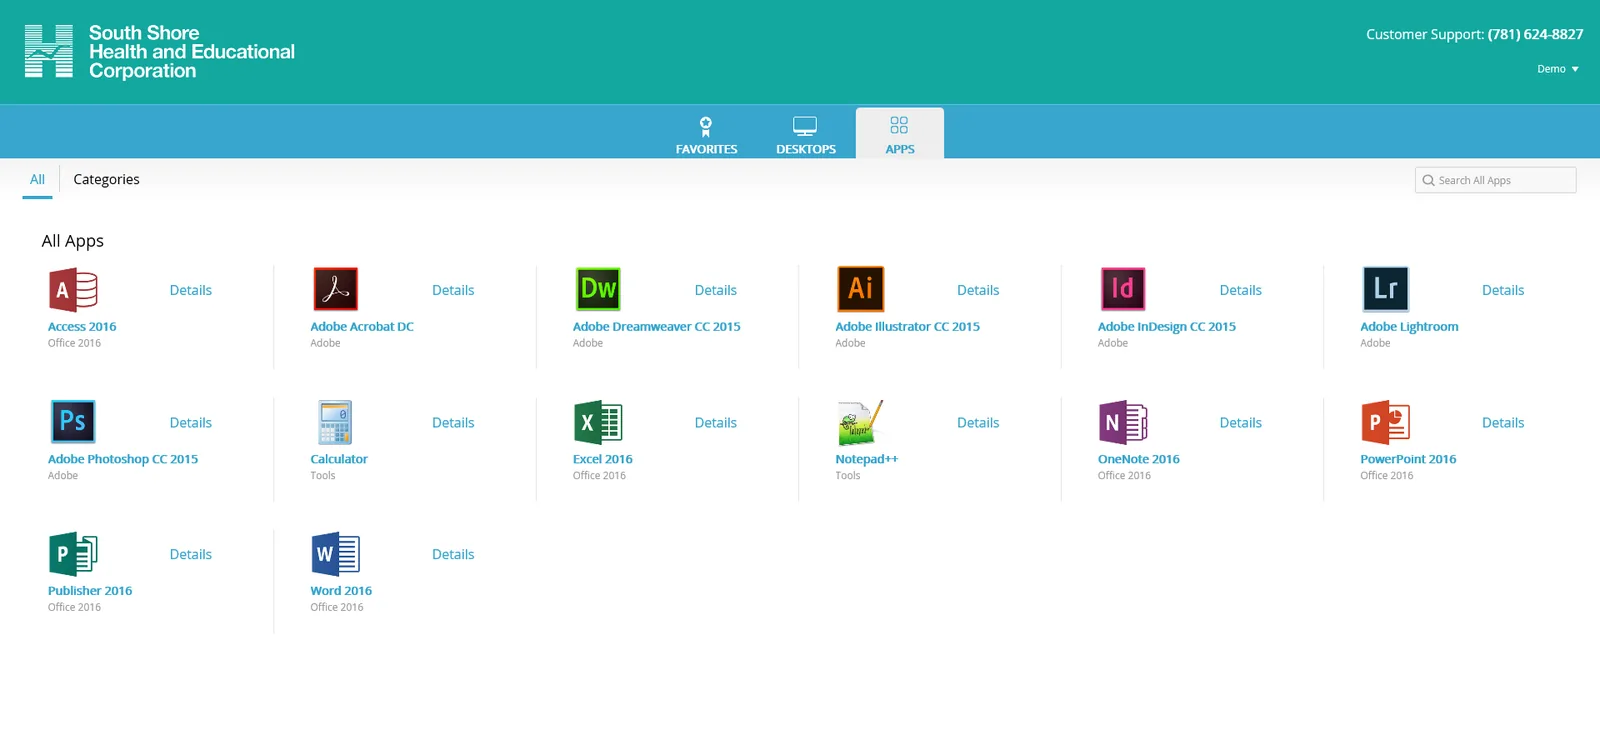Image resolution: width=1600 pixels, height=755 pixels.
Task: Click the Excel 2016 title text
Action: (603, 460)
